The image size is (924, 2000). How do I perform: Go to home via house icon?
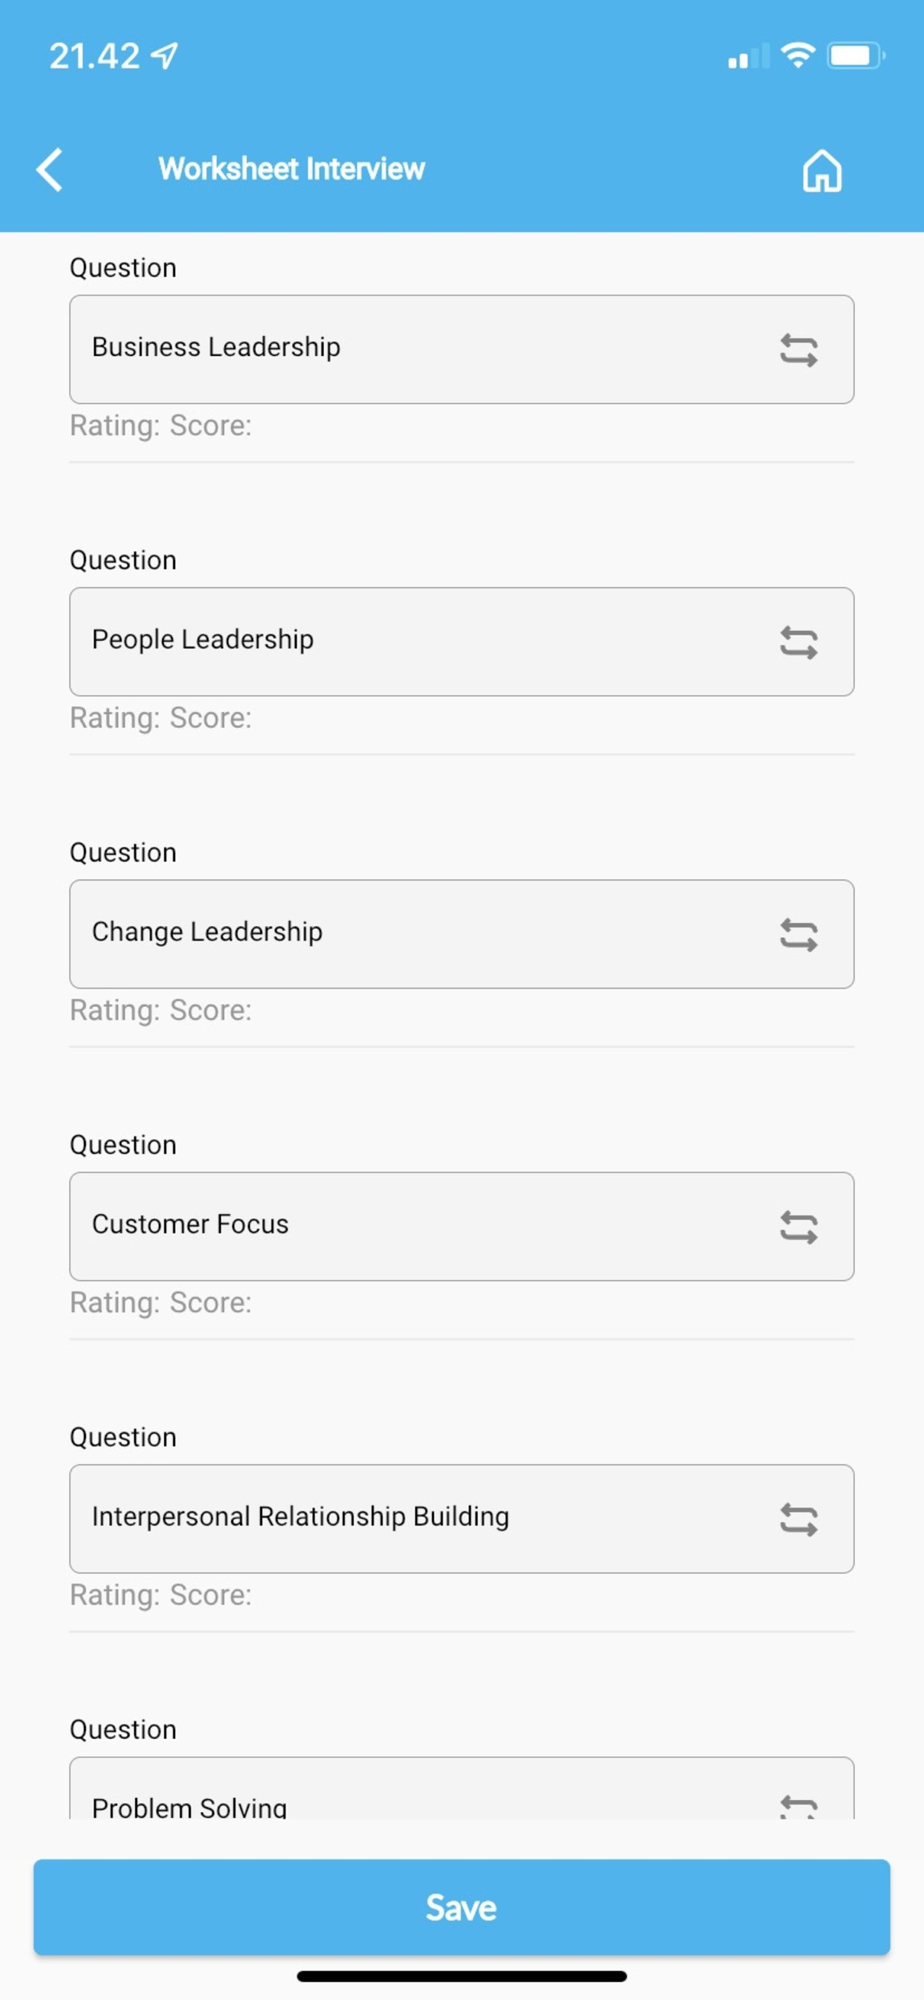[822, 171]
